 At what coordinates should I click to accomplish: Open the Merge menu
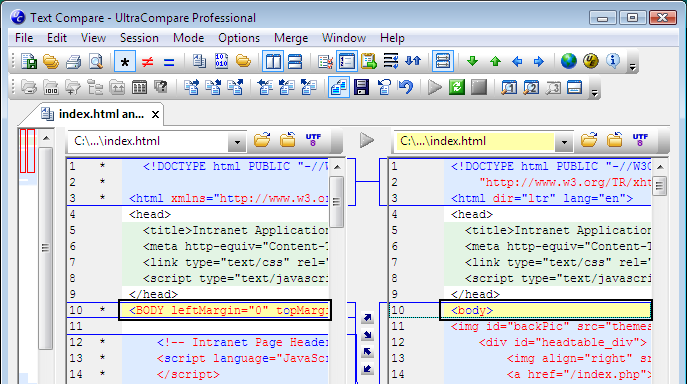point(291,38)
